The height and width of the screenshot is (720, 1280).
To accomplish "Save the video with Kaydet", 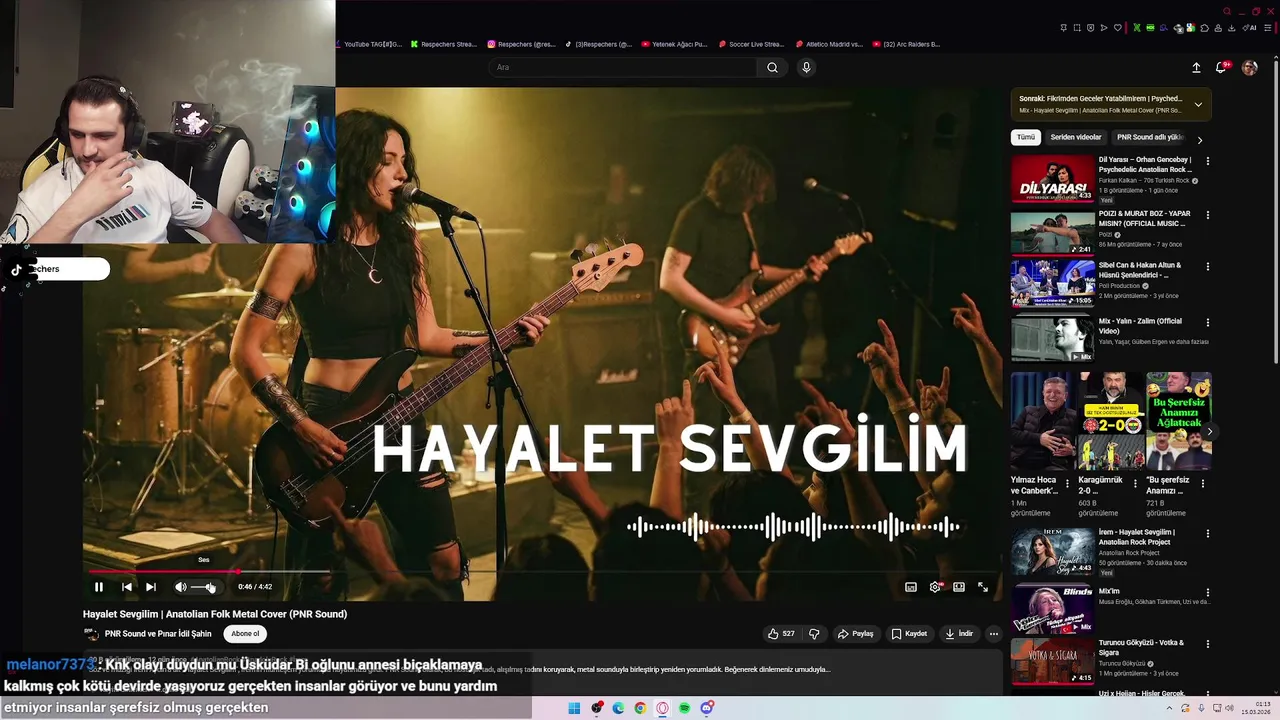I will [910, 633].
